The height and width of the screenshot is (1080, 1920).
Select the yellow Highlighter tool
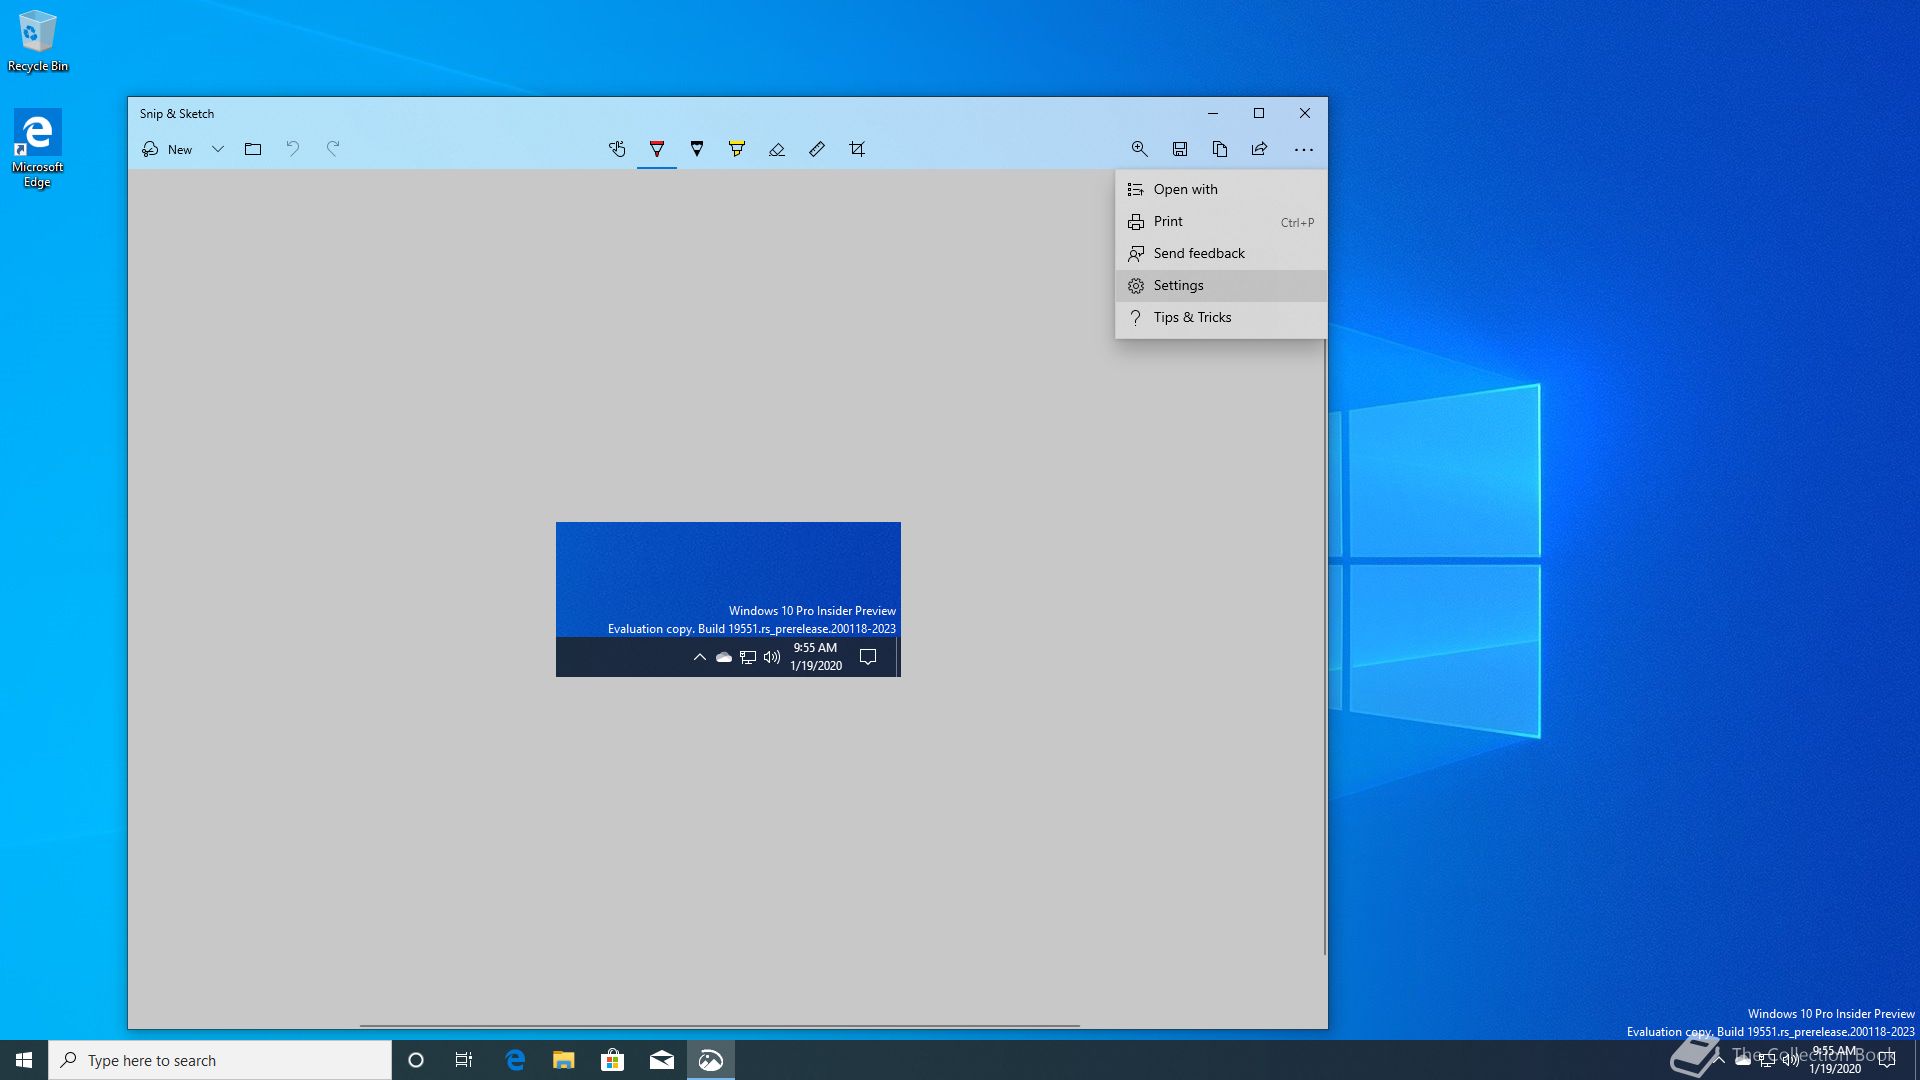[x=737, y=149]
